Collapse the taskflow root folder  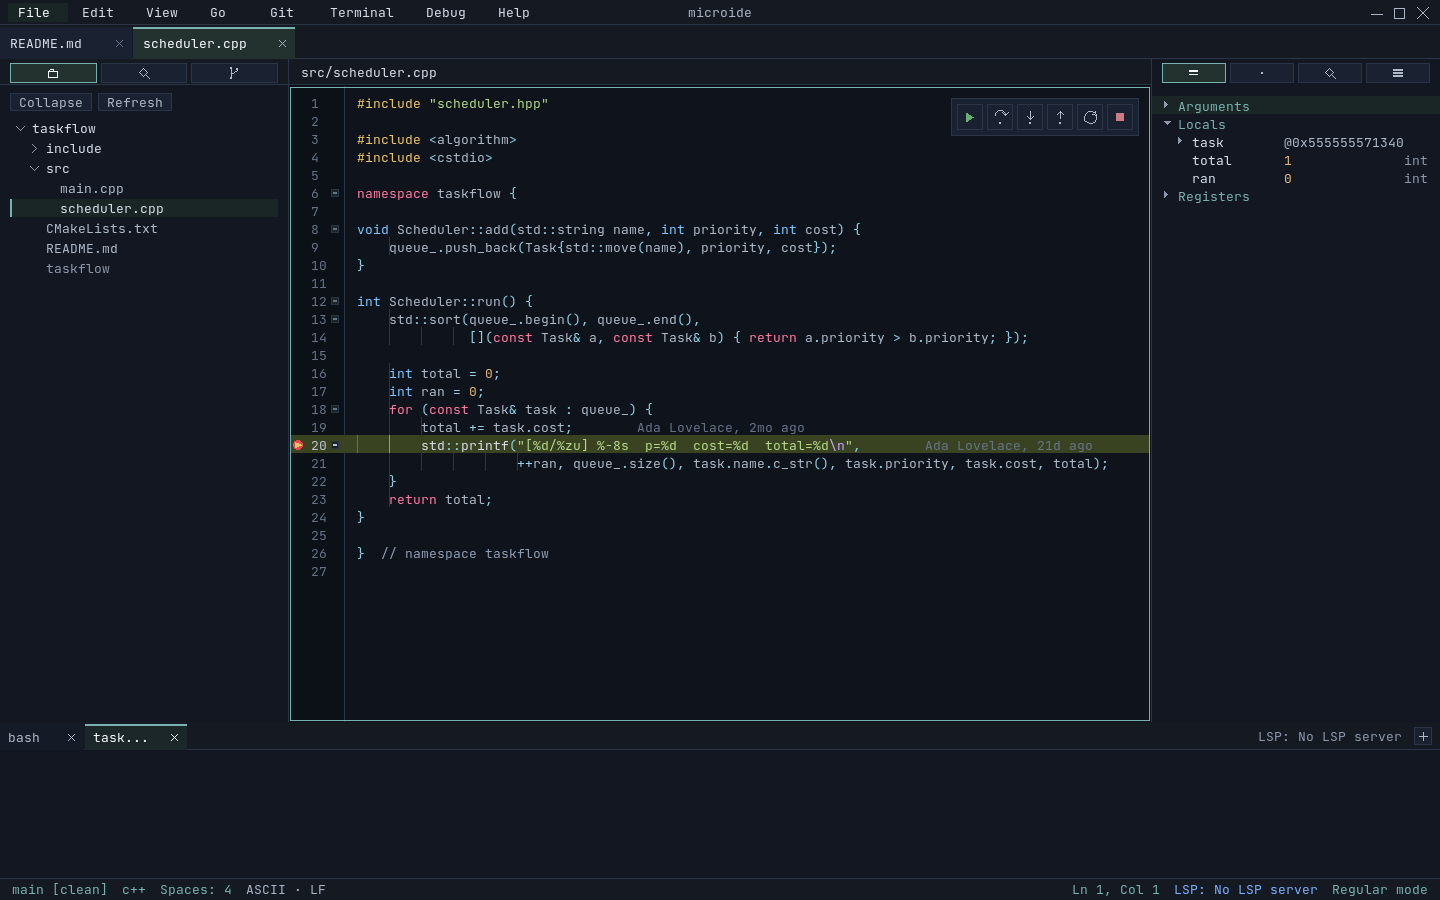[20, 128]
